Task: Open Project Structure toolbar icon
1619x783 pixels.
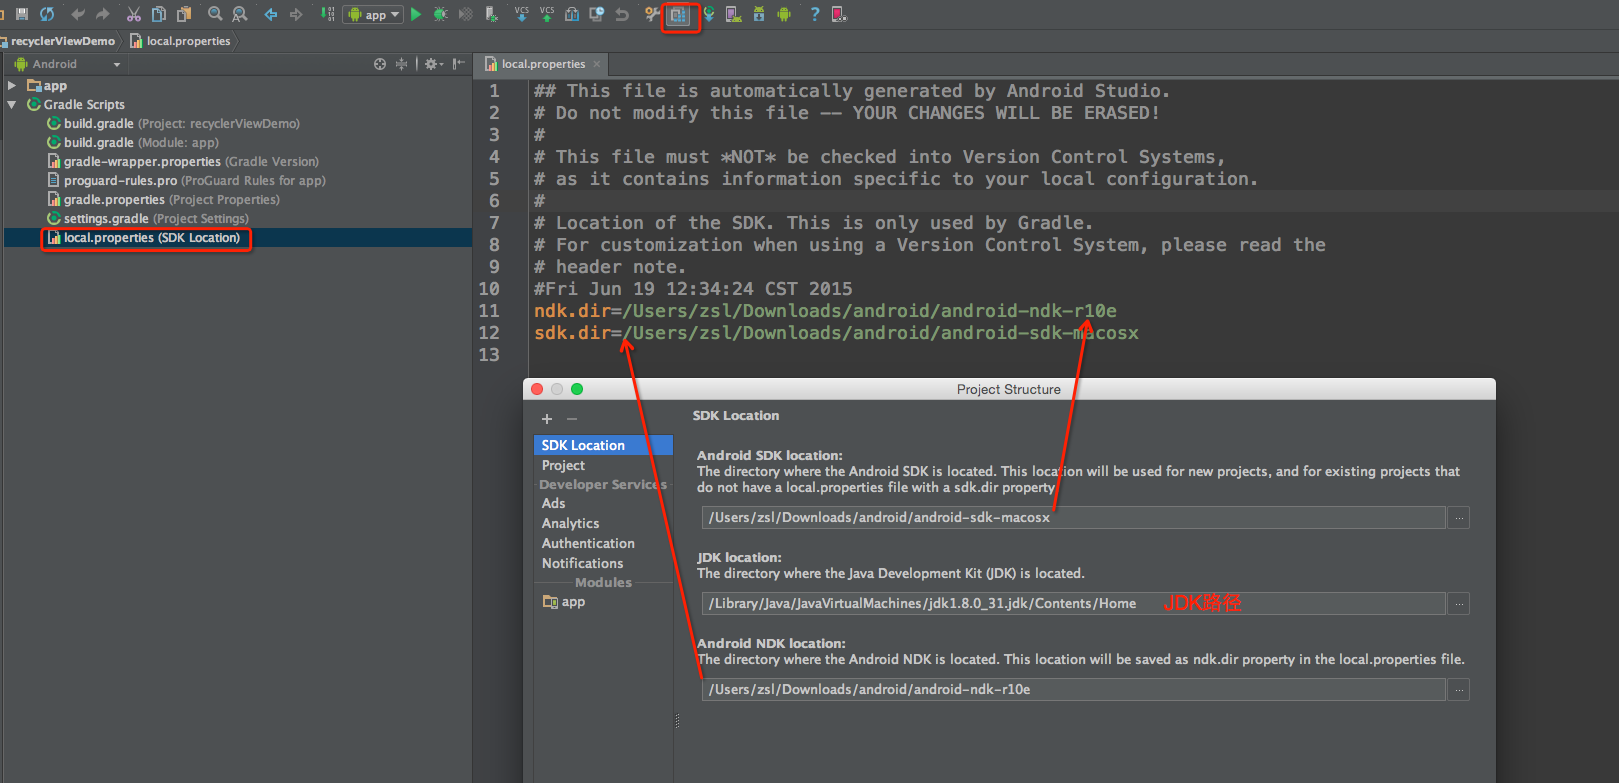Action: 679,15
